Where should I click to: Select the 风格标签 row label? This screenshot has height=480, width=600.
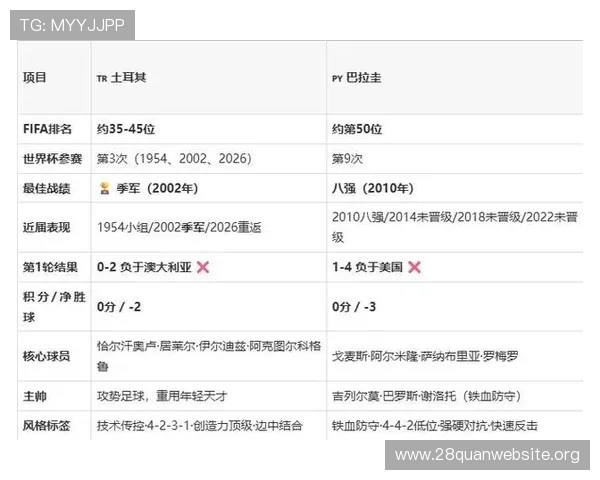click(47, 426)
